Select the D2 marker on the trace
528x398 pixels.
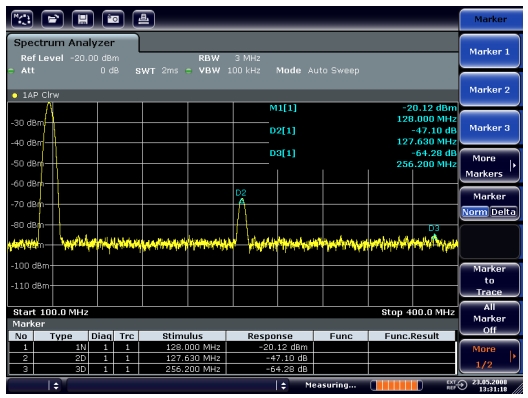tap(241, 201)
